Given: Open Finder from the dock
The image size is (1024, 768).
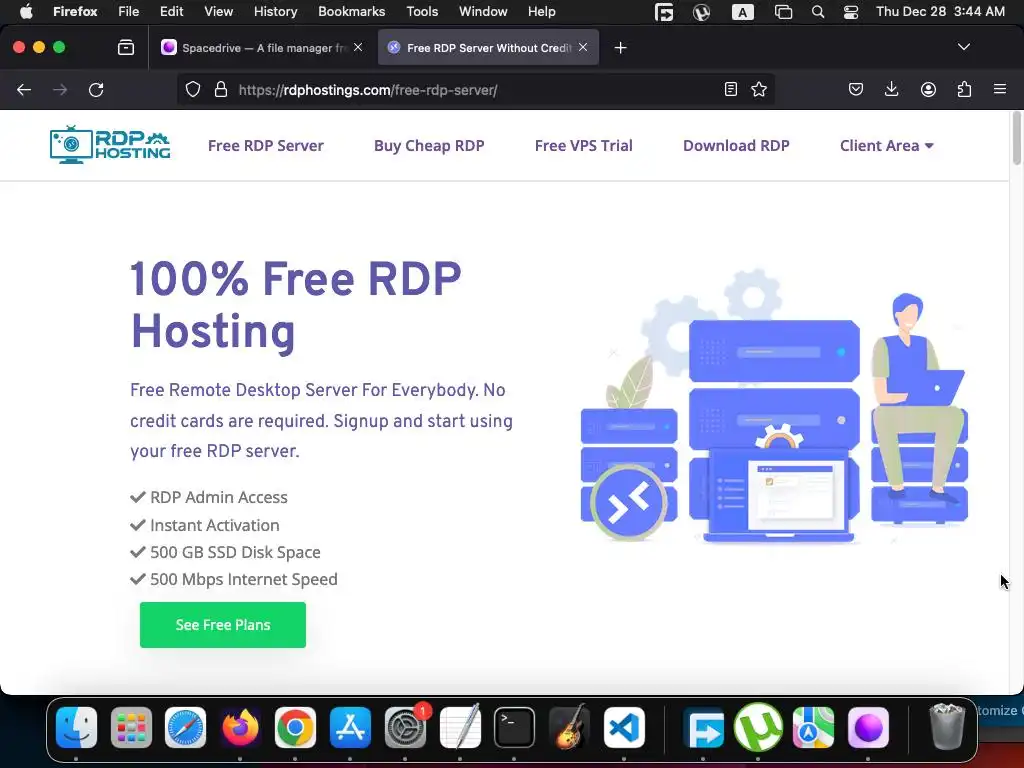Looking at the screenshot, I should coord(76,728).
